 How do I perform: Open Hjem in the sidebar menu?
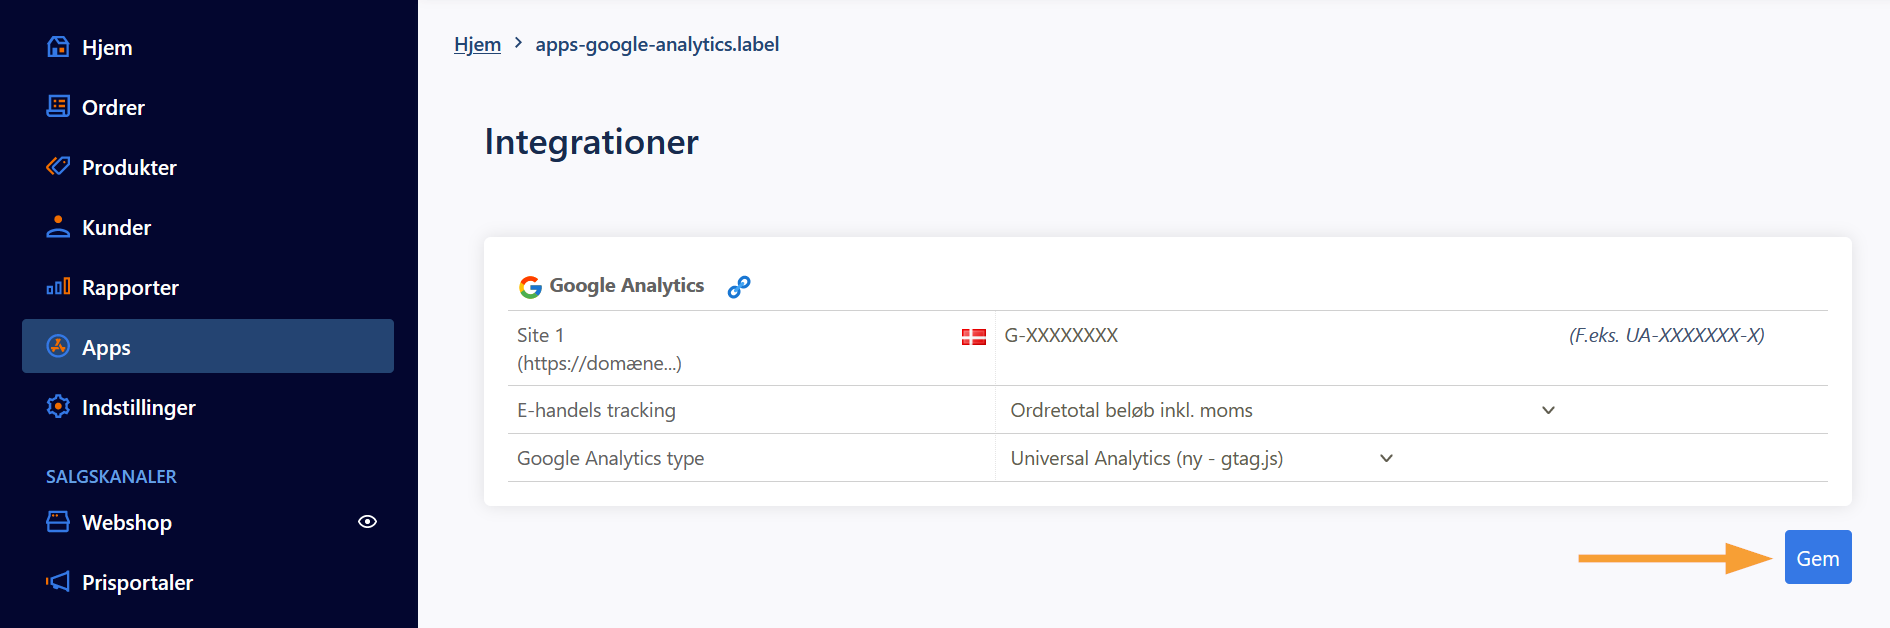[208, 47]
